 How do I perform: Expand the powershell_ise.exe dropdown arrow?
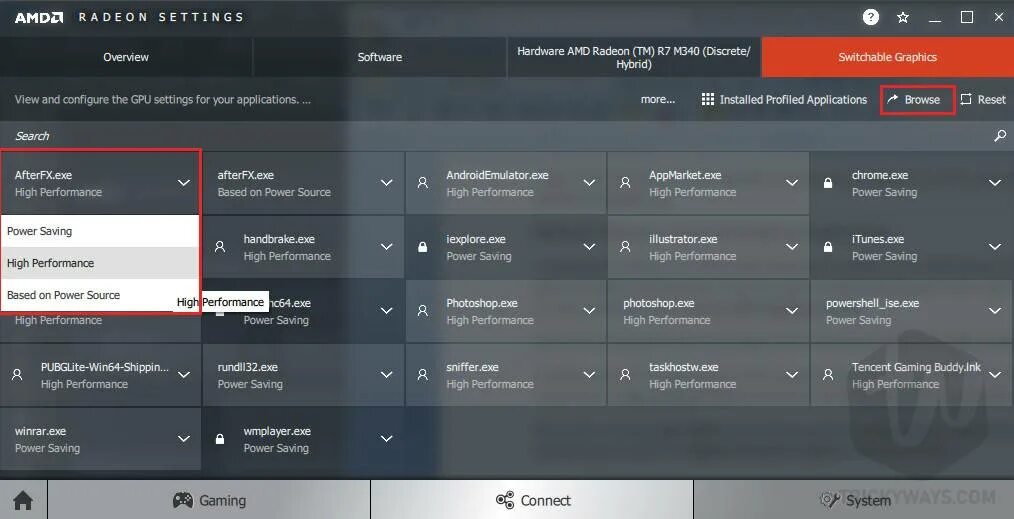tap(995, 311)
